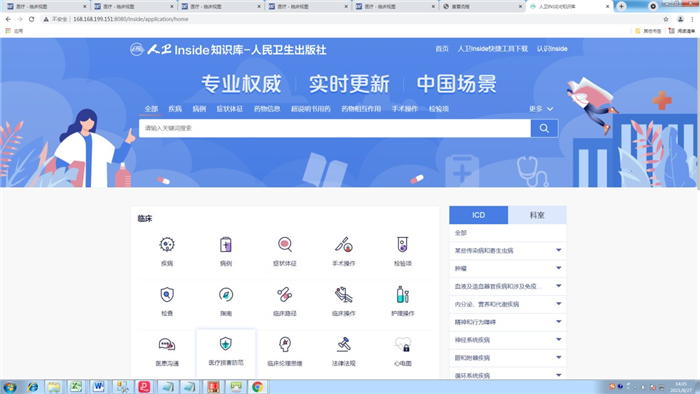Viewport: 700px width, 394px height.
Task: Open the 手术操作 scalpel icon
Action: (x=344, y=245)
